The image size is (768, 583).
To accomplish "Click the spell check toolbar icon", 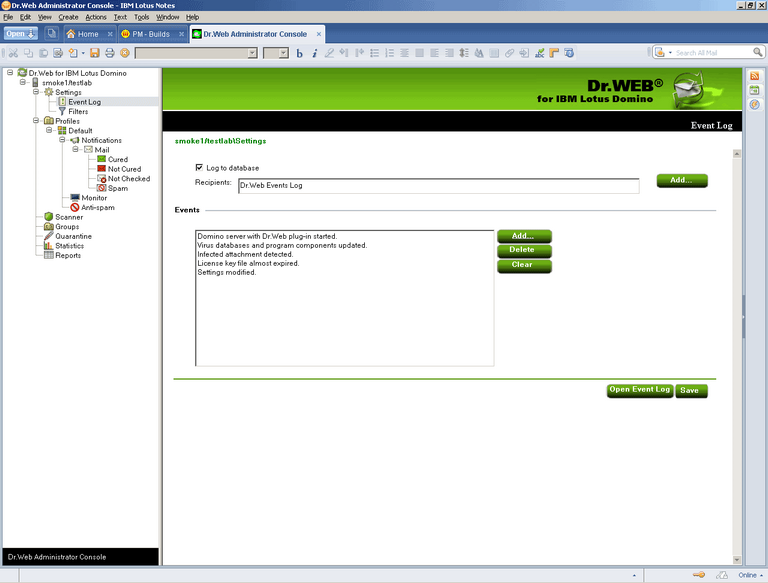I will pos(539,53).
